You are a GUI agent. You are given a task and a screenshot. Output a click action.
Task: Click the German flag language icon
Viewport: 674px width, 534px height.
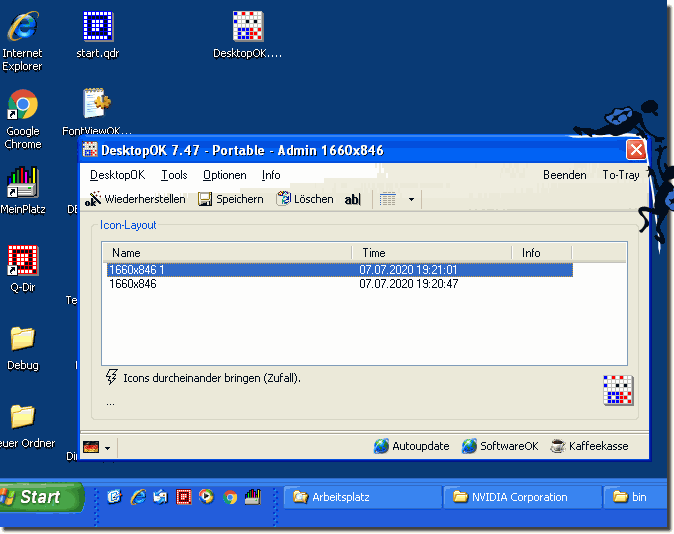pyautogui.click(x=91, y=447)
